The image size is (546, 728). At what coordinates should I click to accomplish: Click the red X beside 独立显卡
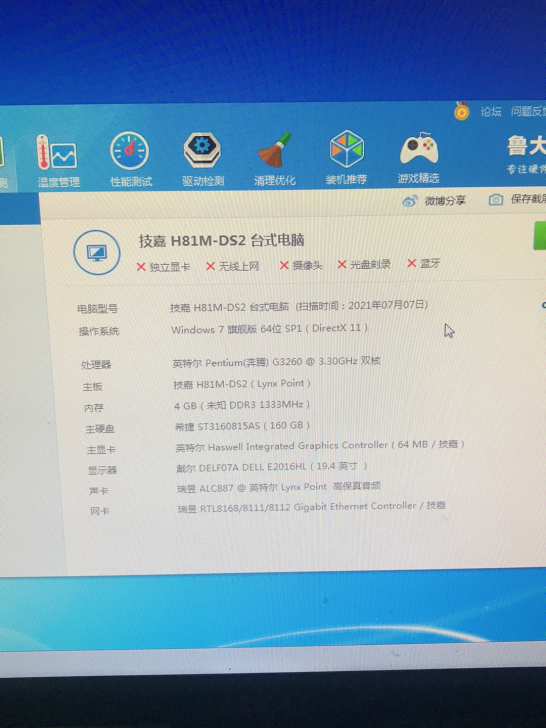pyautogui.click(x=141, y=267)
